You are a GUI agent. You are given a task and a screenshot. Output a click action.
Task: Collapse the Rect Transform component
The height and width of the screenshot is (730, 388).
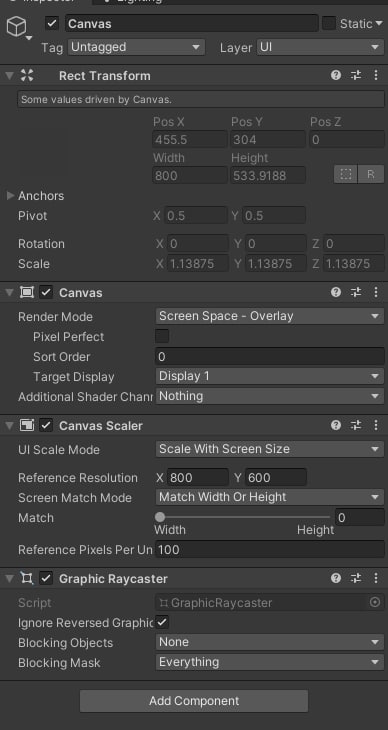[x=9, y=75]
